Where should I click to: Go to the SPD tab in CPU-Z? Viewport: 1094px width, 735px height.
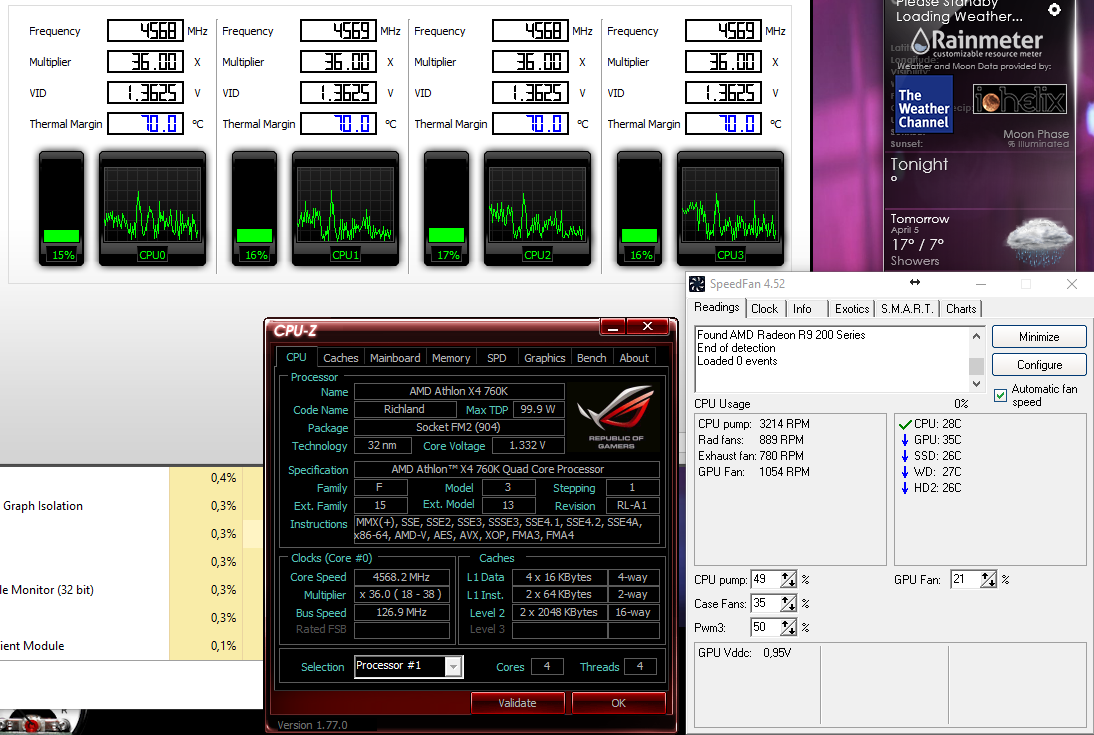[497, 358]
